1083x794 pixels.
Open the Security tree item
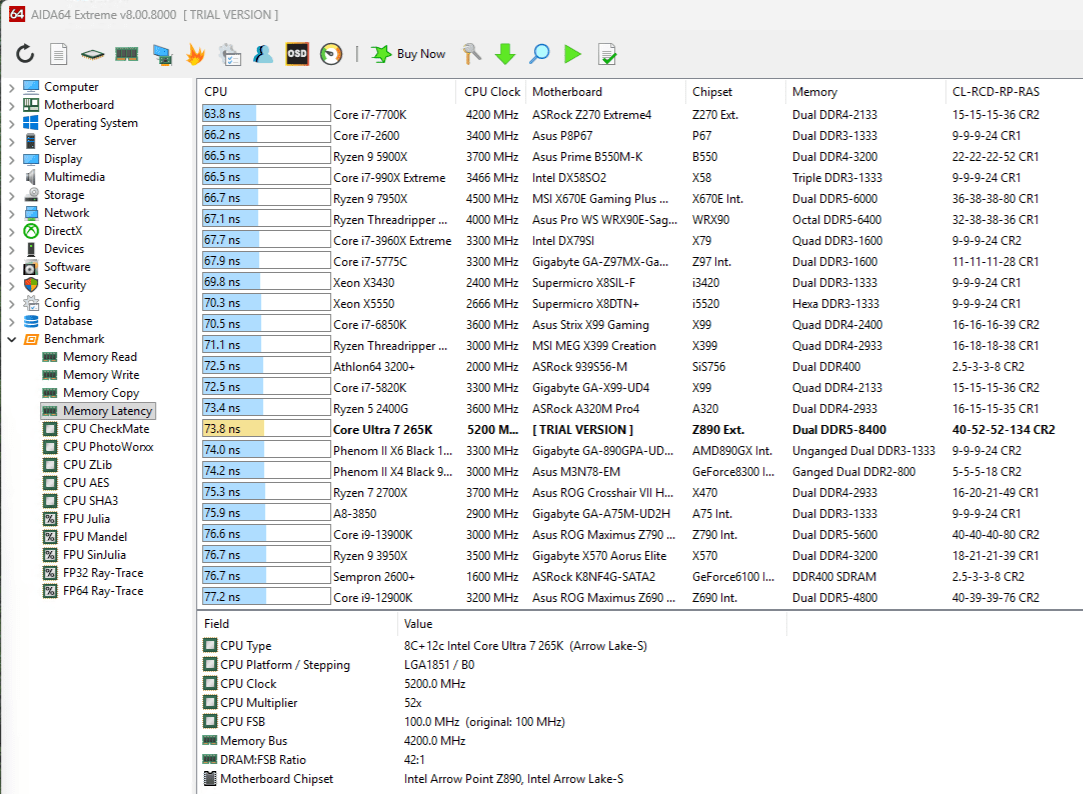[65, 285]
